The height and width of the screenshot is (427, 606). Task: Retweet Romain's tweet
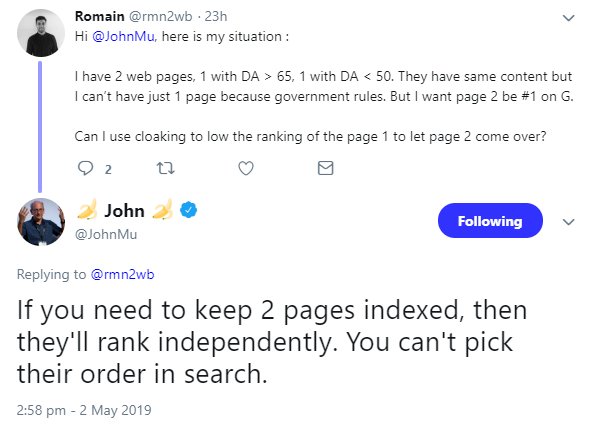pos(166,169)
